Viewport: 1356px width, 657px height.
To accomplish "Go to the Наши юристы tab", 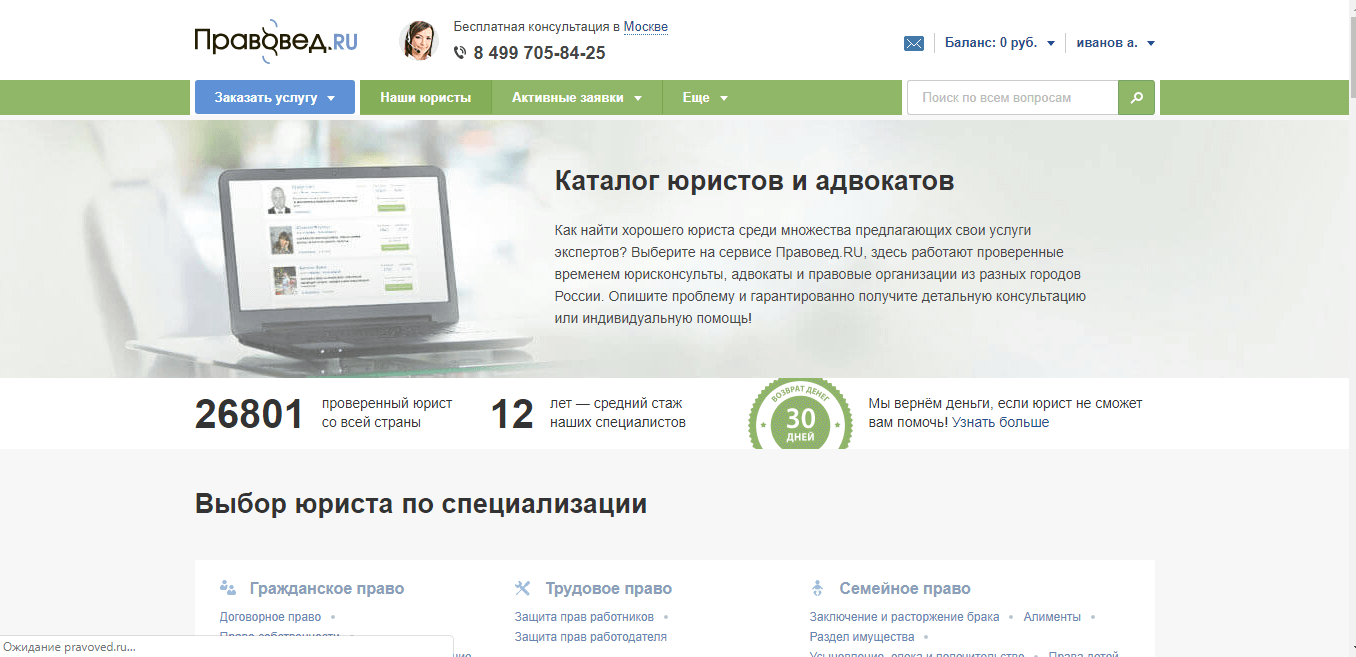I will 425,98.
